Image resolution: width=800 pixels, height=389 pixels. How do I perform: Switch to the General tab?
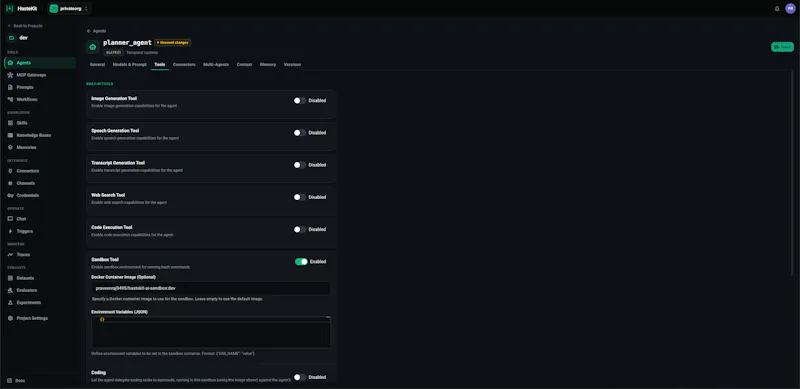click(x=97, y=65)
